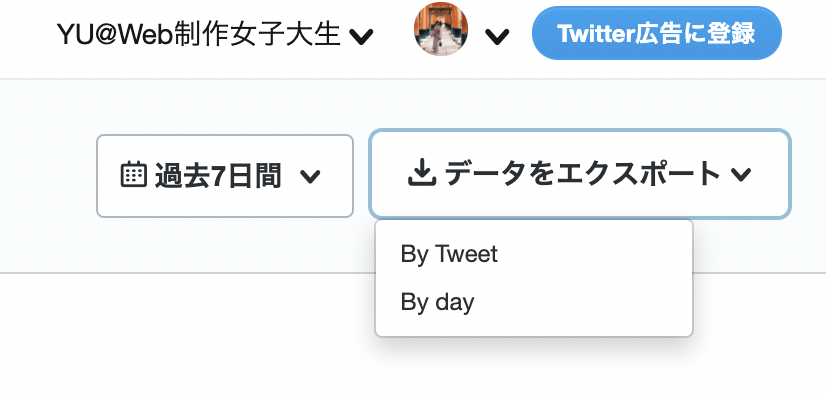This screenshot has width=826, height=398.
Task: Click the chevron icon inside 過去7日間 button
Action: [x=310, y=176]
